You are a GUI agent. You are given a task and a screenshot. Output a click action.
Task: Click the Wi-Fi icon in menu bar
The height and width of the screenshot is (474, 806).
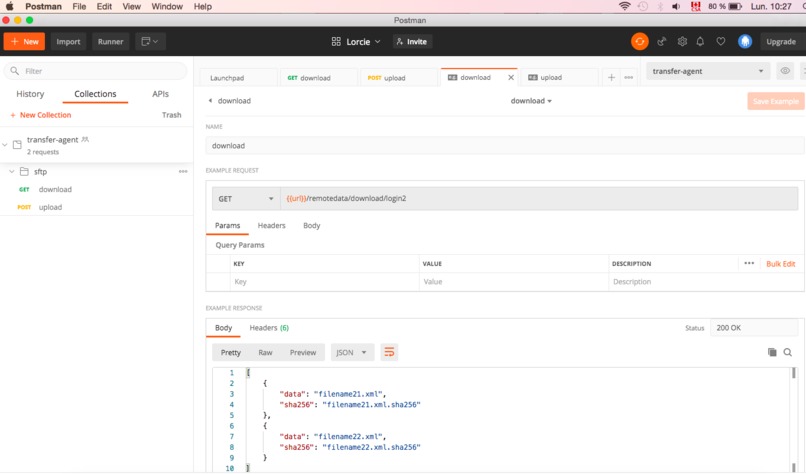click(x=624, y=6)
